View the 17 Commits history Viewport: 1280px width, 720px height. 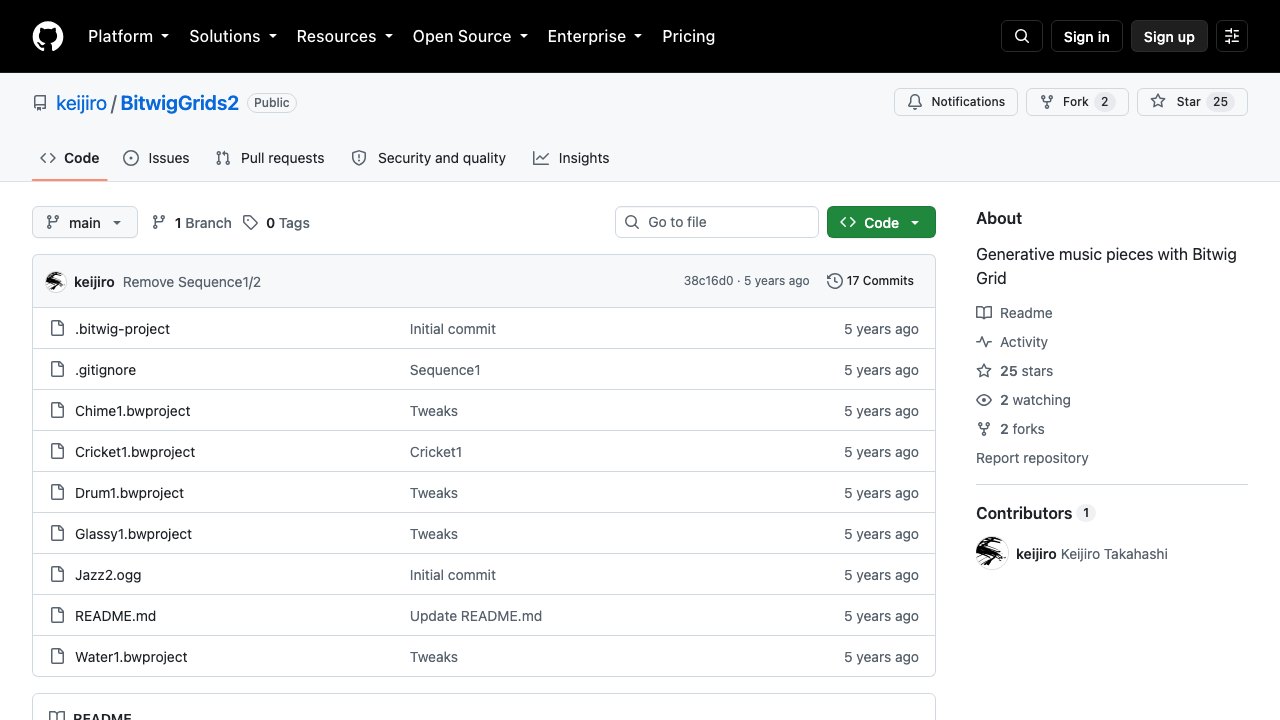point(871,281)
